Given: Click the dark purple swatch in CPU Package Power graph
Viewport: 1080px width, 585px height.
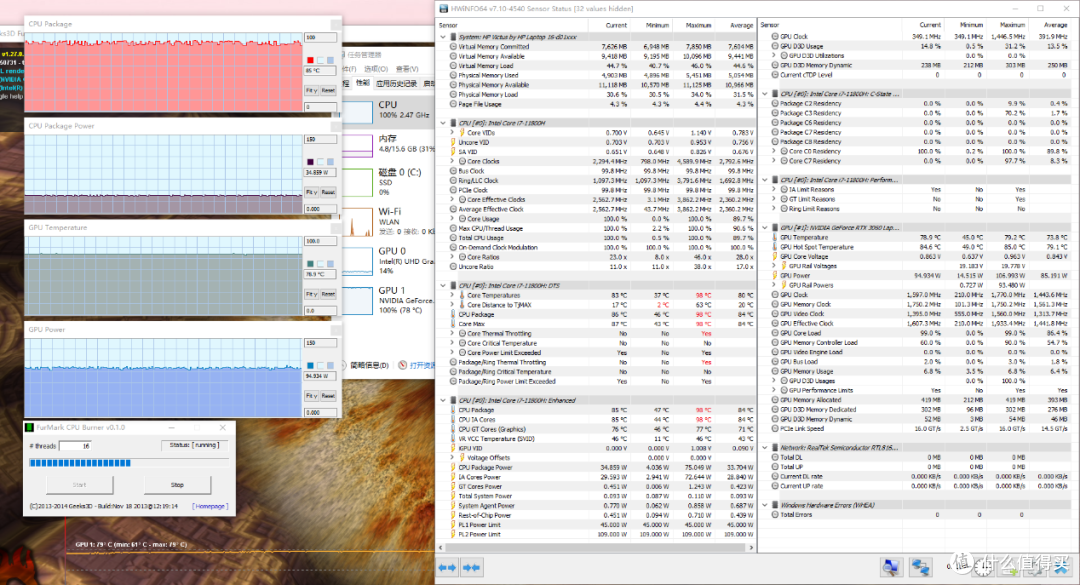Looking at the screenshot, I should [x=310, y=162].
